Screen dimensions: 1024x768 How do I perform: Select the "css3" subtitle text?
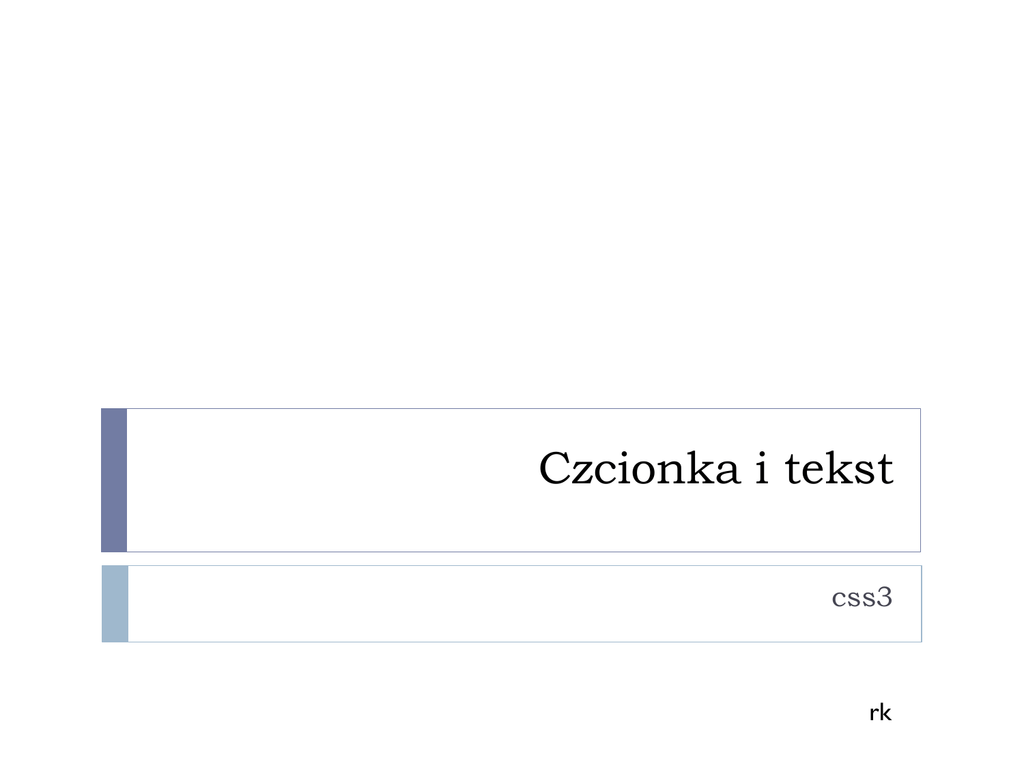tap(861, 598)
